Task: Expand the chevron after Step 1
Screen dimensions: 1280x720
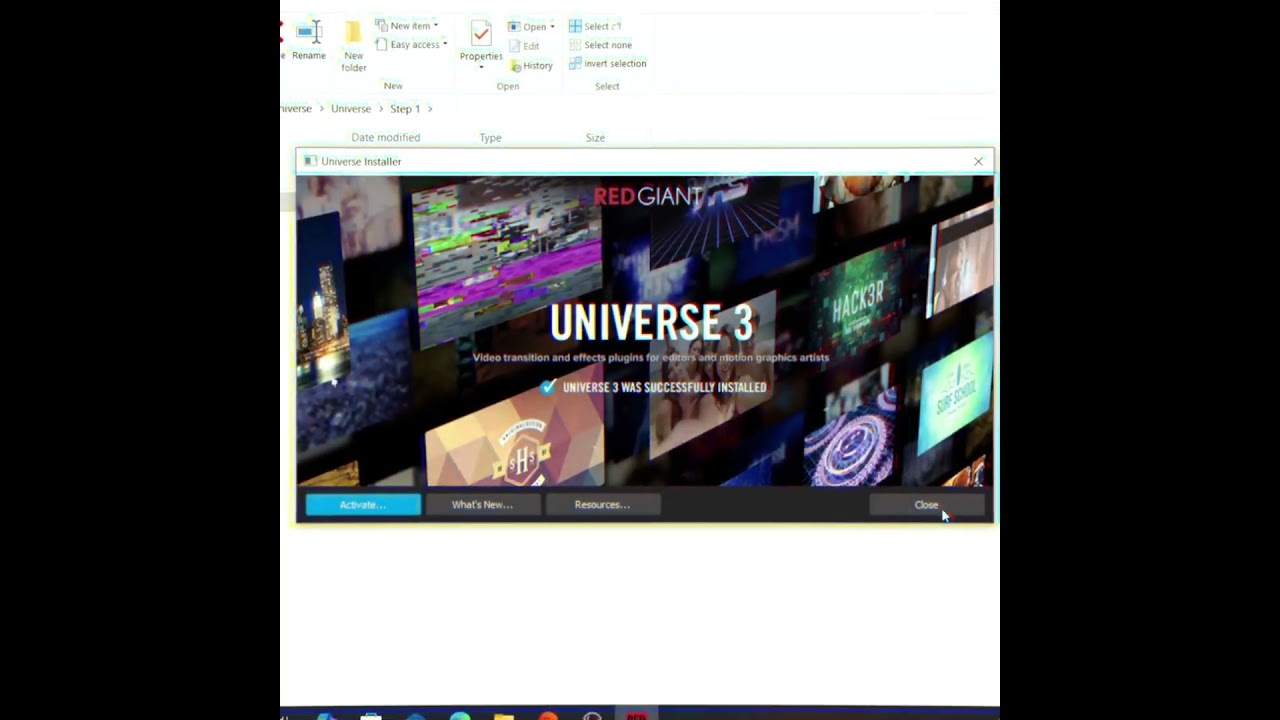Action: pos(430,108)
